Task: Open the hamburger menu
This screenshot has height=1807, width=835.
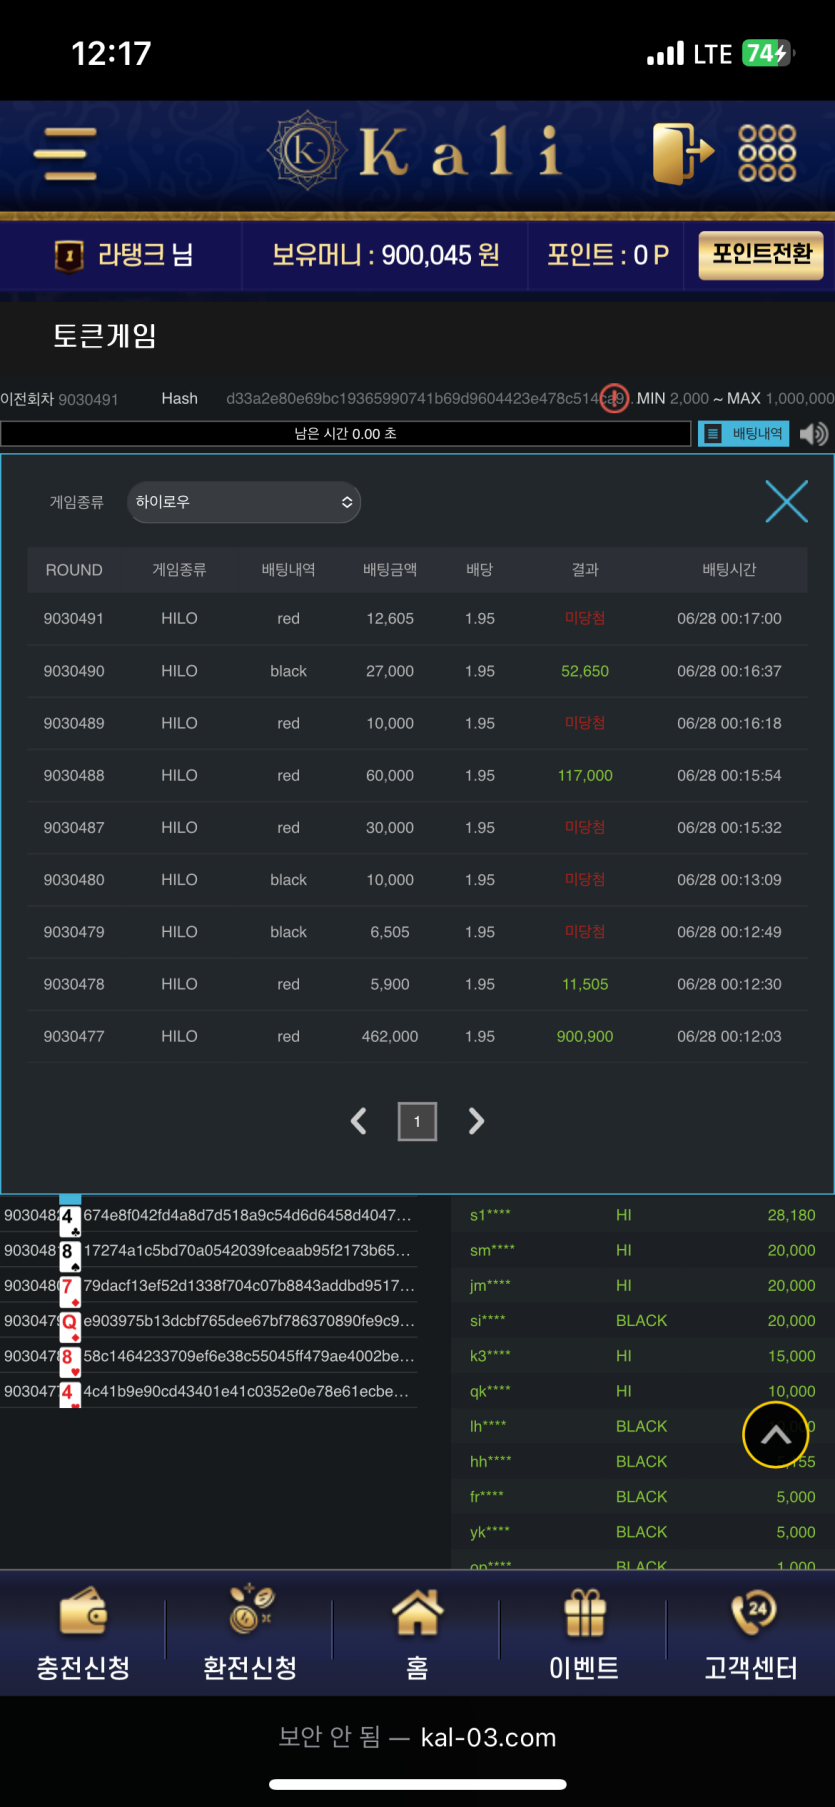Action: pos(65,154)
